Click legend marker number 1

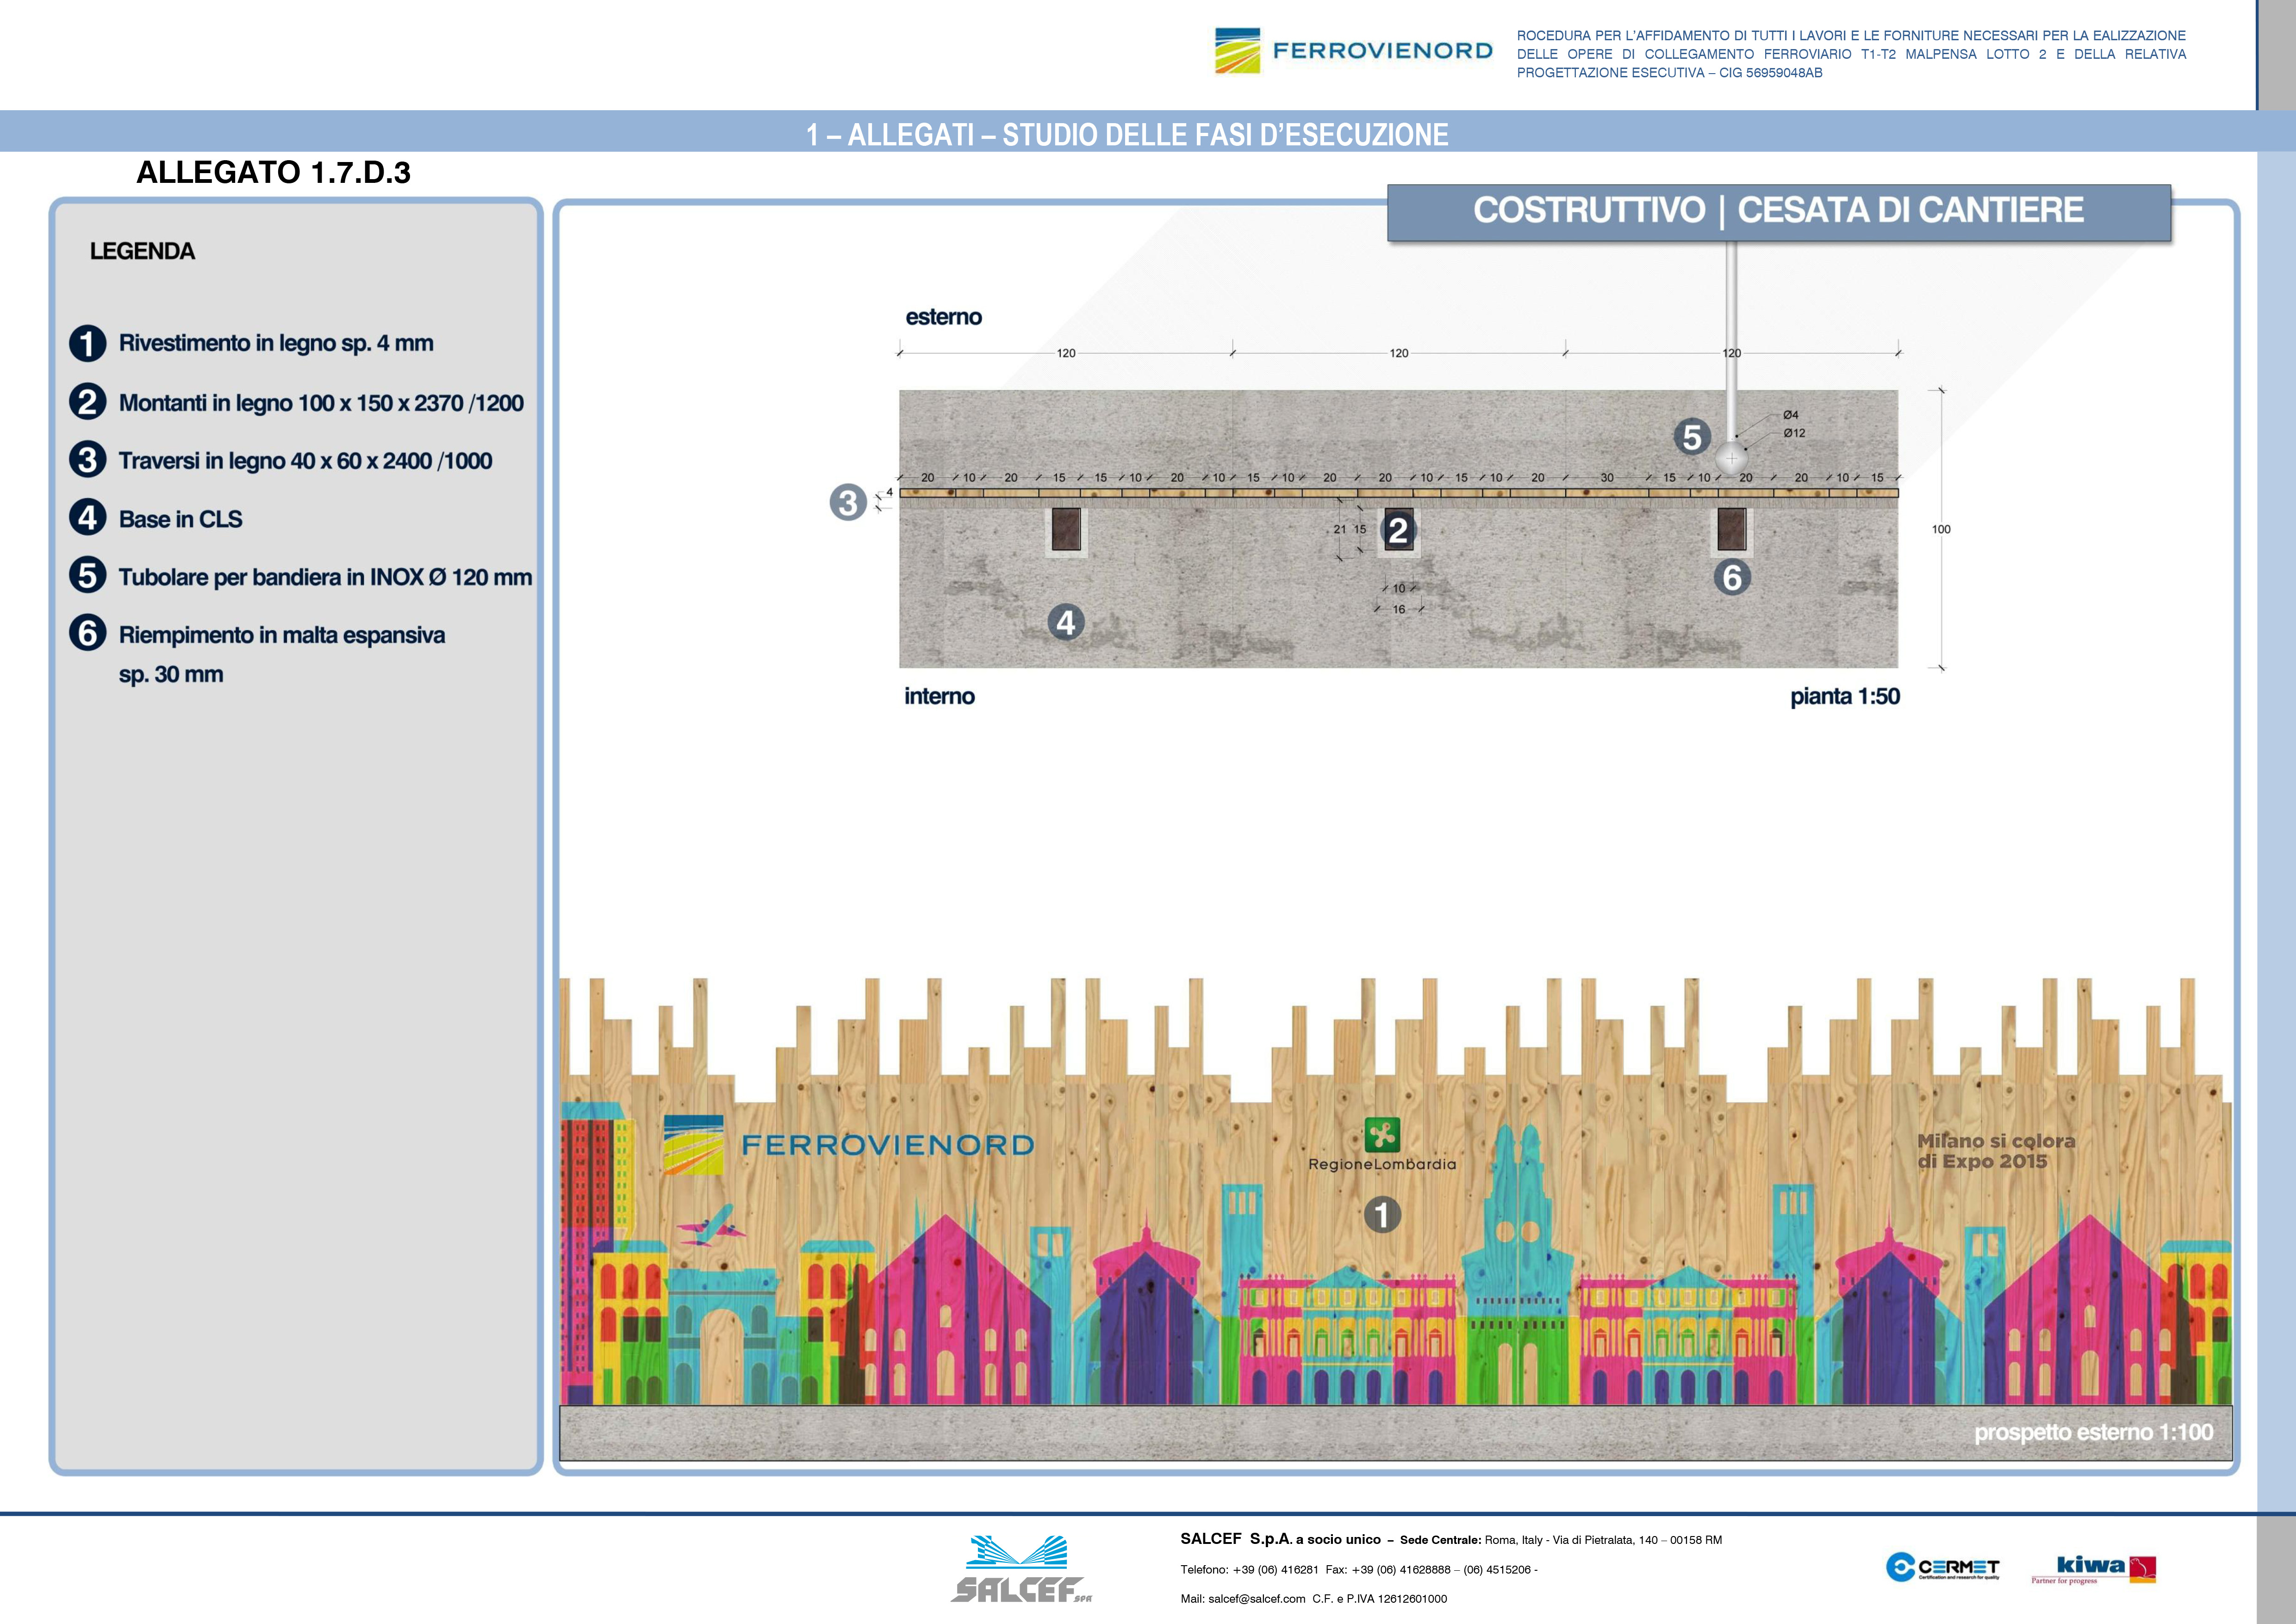[87, 343]
